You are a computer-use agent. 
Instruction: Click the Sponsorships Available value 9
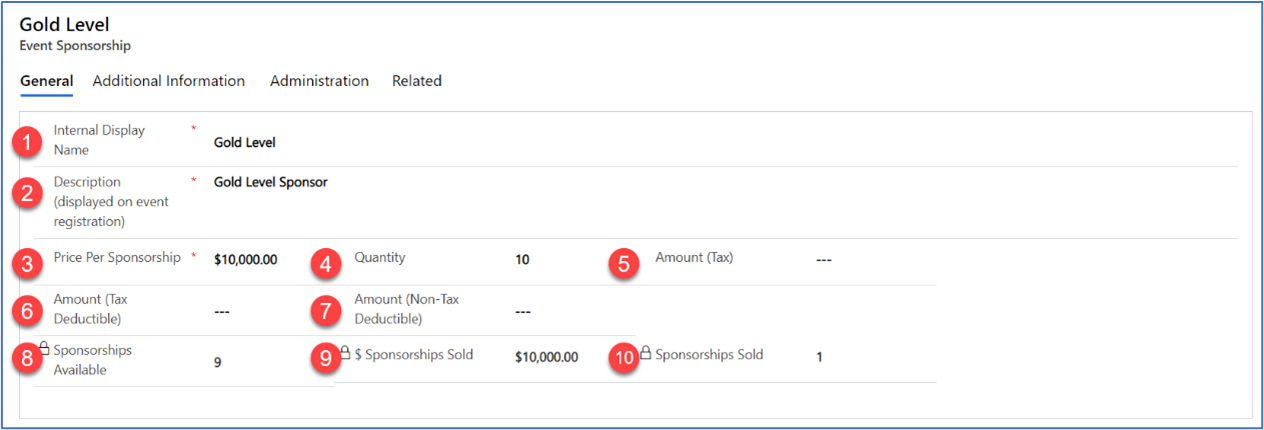pos(218,363)
